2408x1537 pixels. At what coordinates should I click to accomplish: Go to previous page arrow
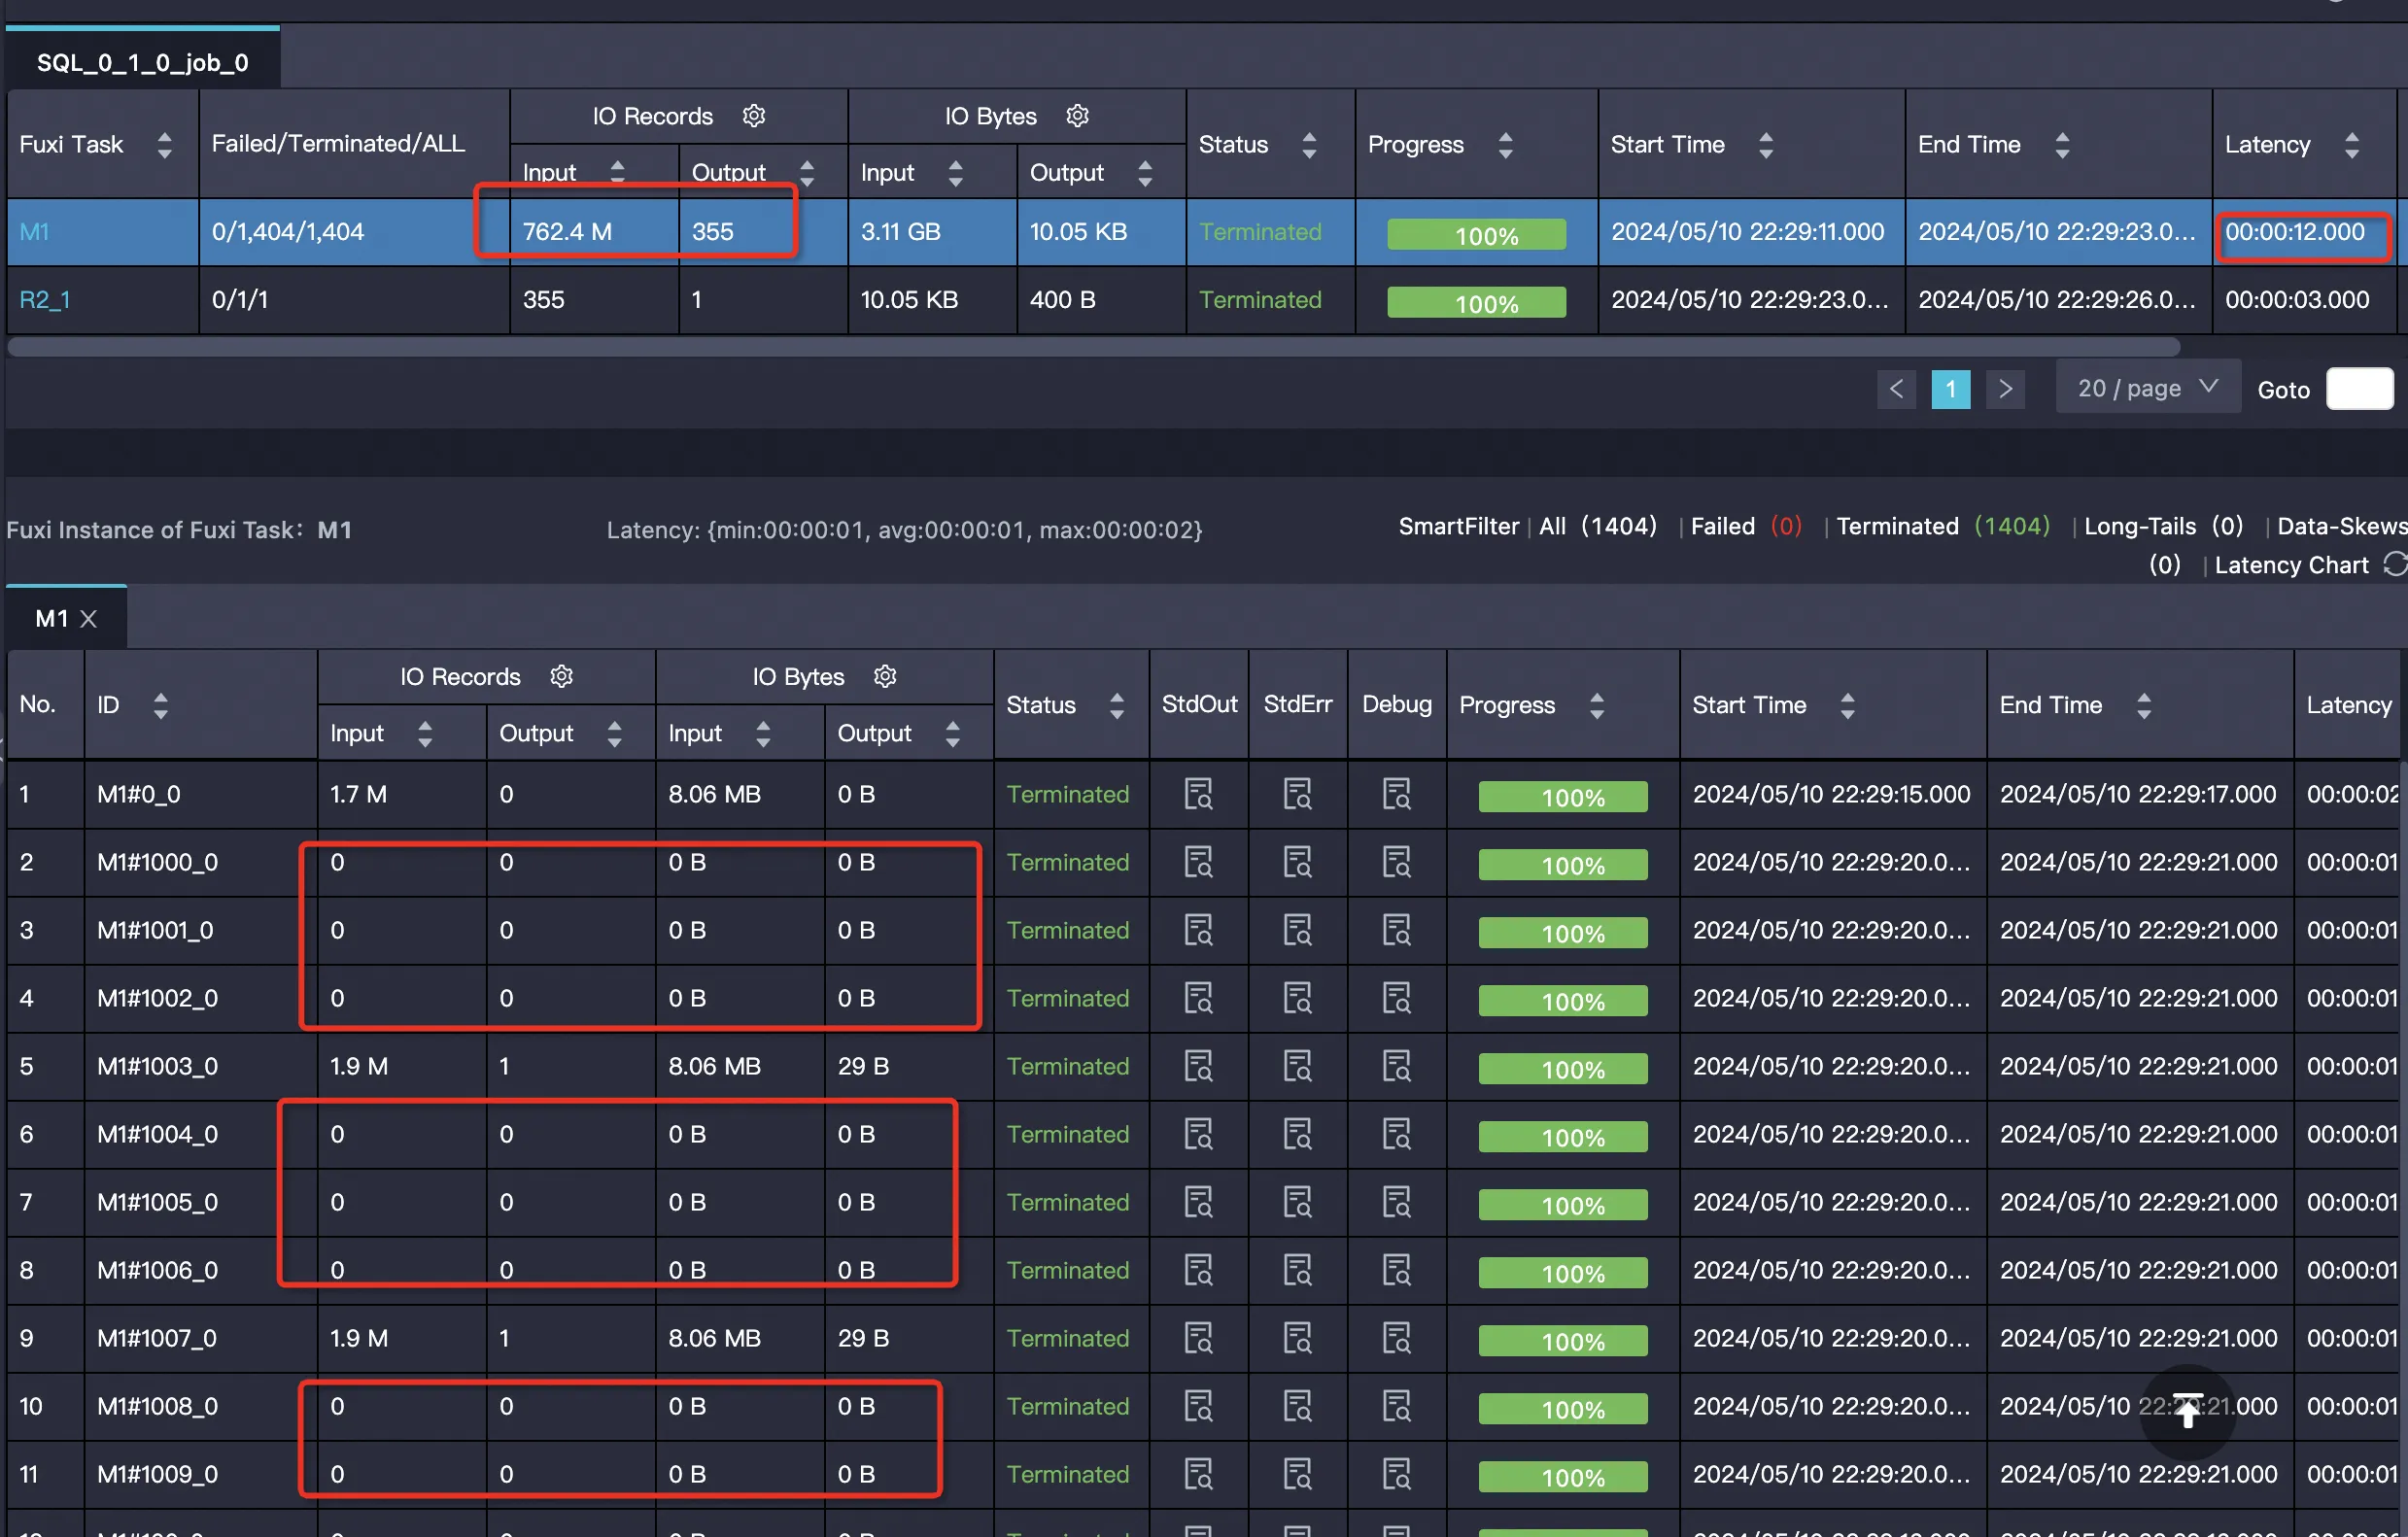[1896, 389]
